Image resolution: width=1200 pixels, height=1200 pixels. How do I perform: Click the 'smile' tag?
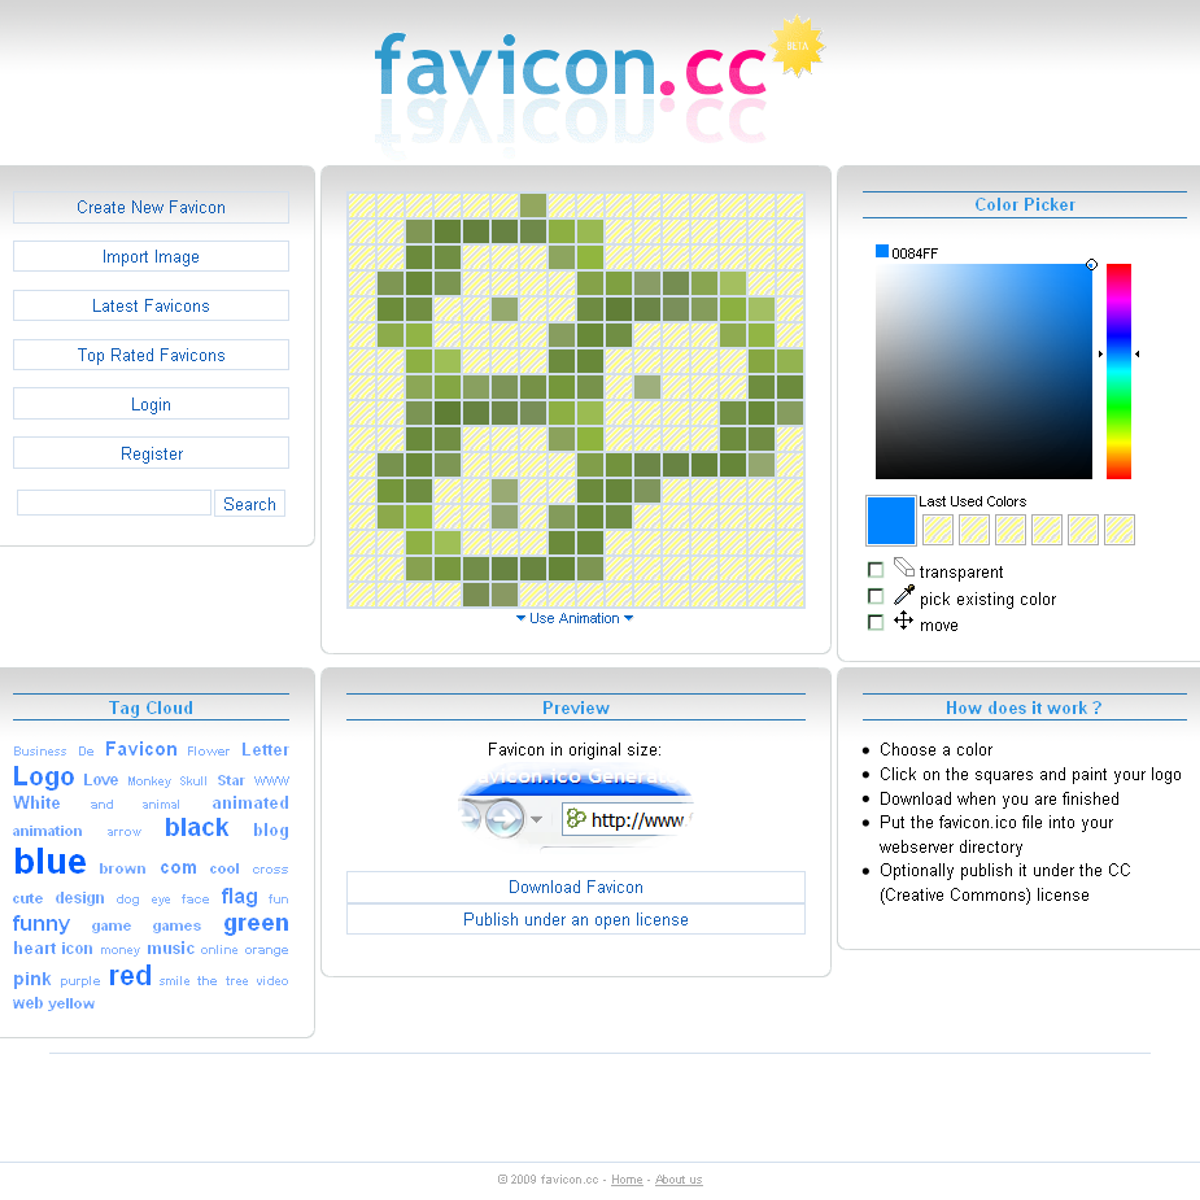[x=174, y=981]
